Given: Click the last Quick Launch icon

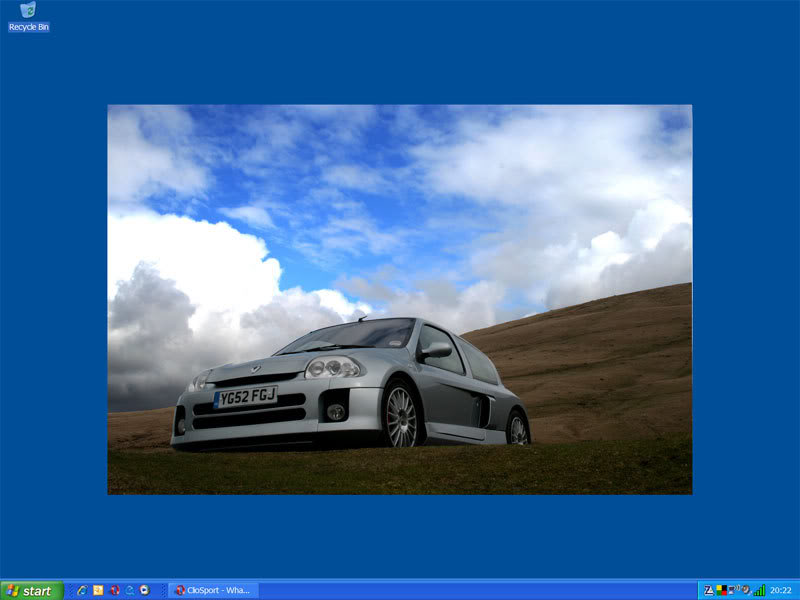Looking at the screenshot, I should [145, 590].
